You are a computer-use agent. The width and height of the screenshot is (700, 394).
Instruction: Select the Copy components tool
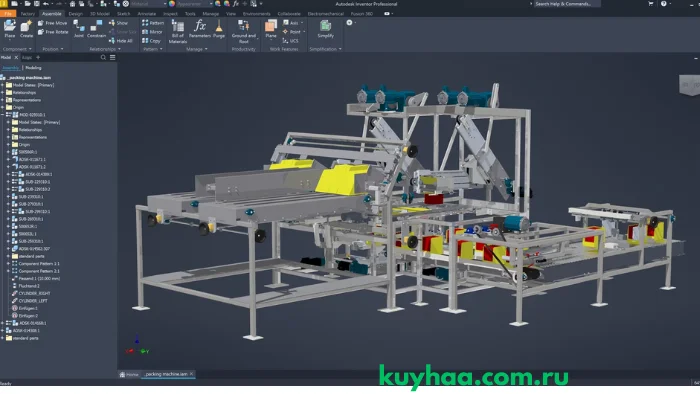[151, 41]
